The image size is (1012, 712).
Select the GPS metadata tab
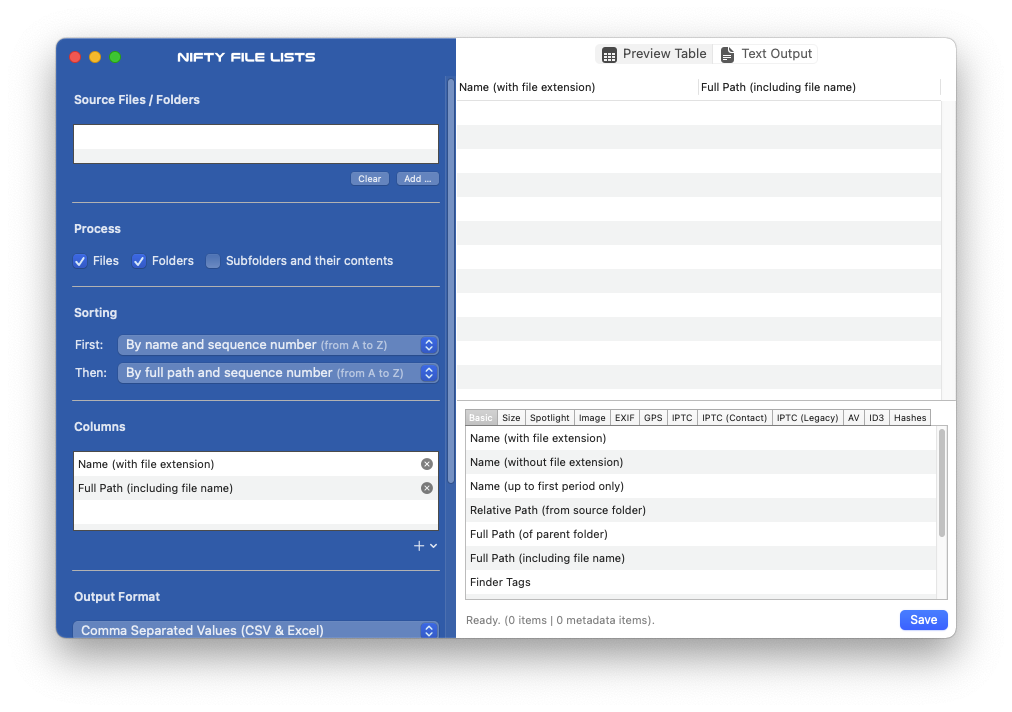pyautogui.click(x=653, y=418)
